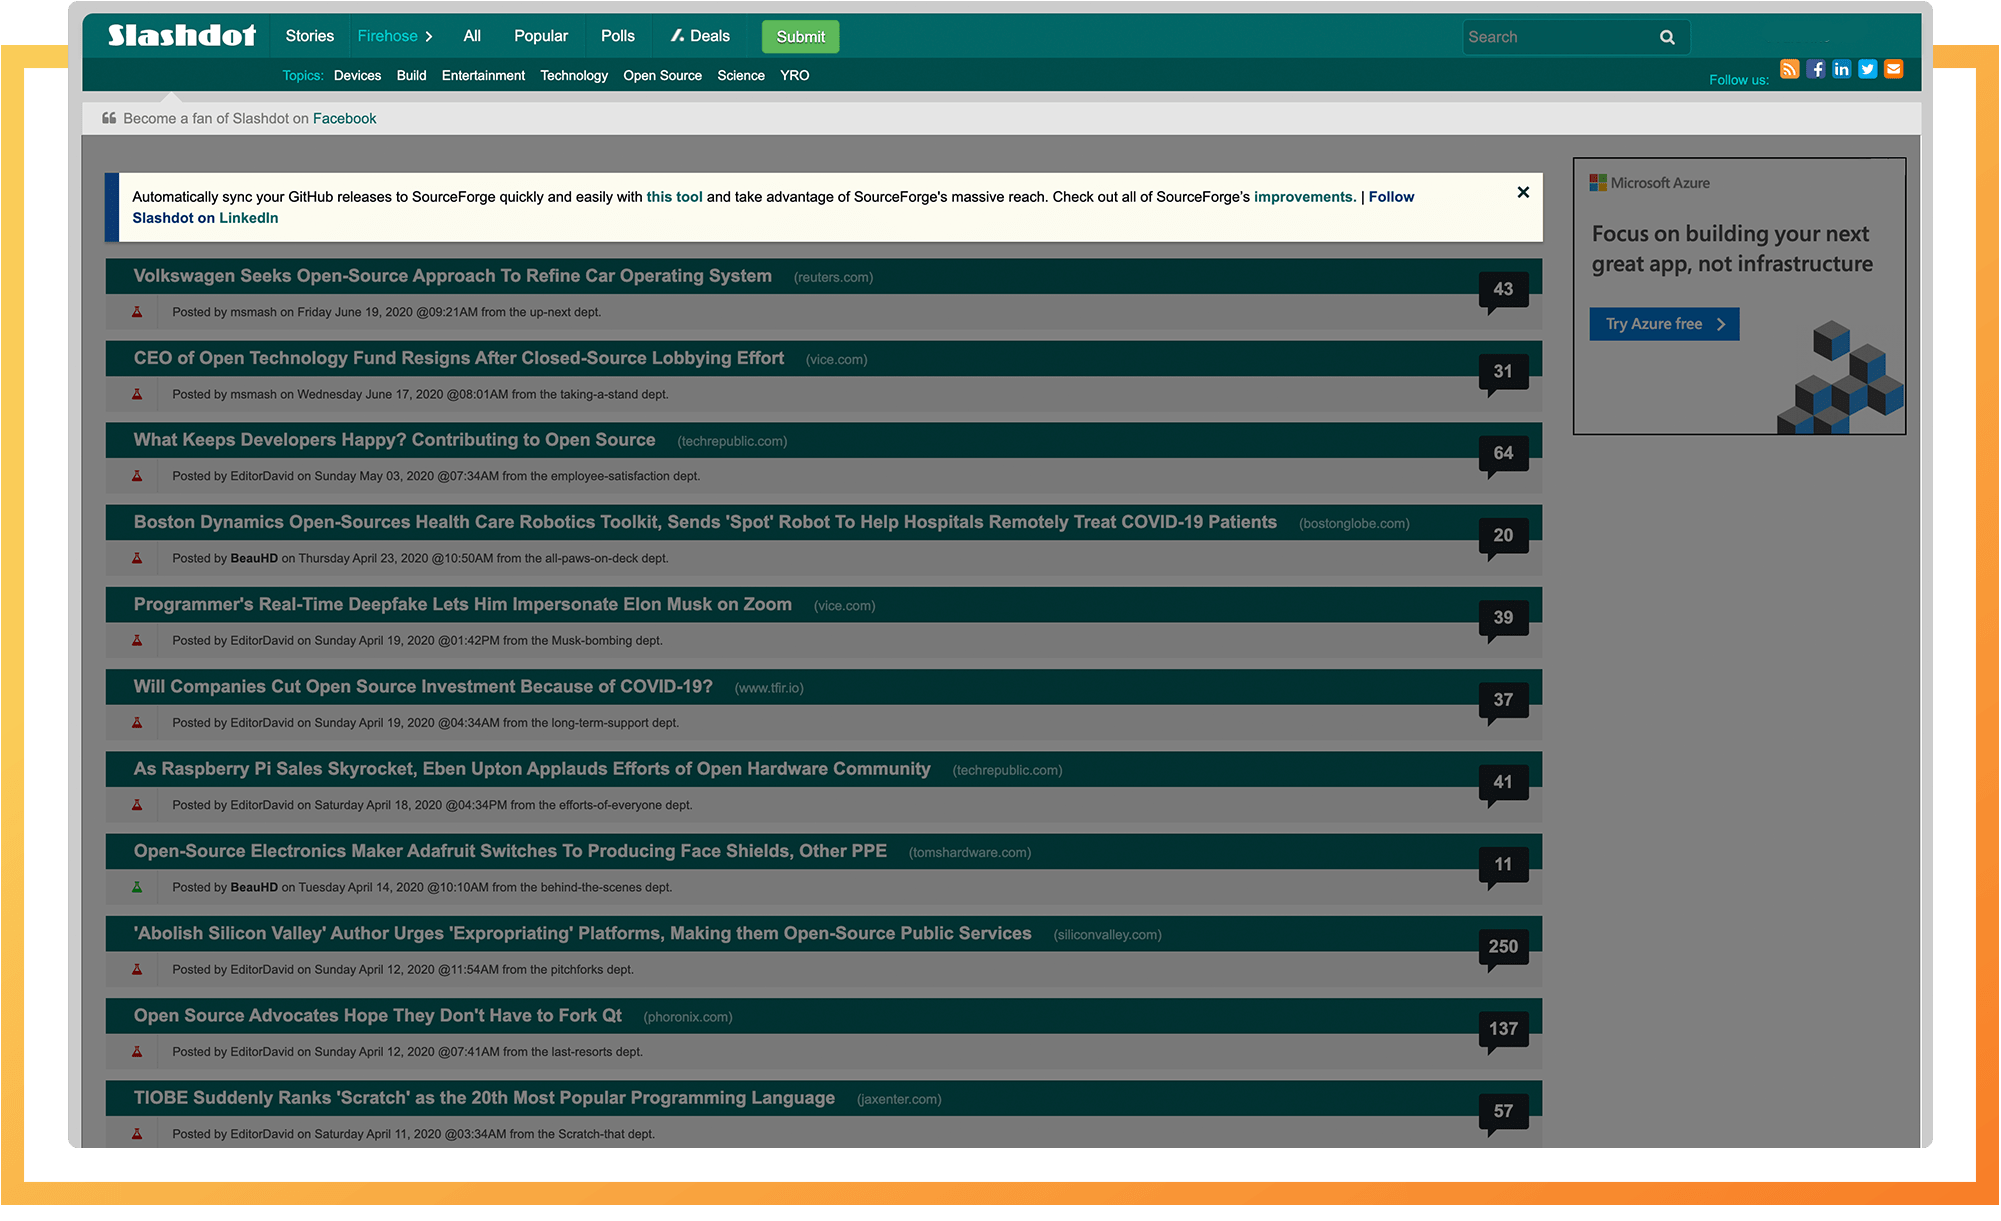Click the Microsoft Azure logo in ad

click(x=1650, y=183)
